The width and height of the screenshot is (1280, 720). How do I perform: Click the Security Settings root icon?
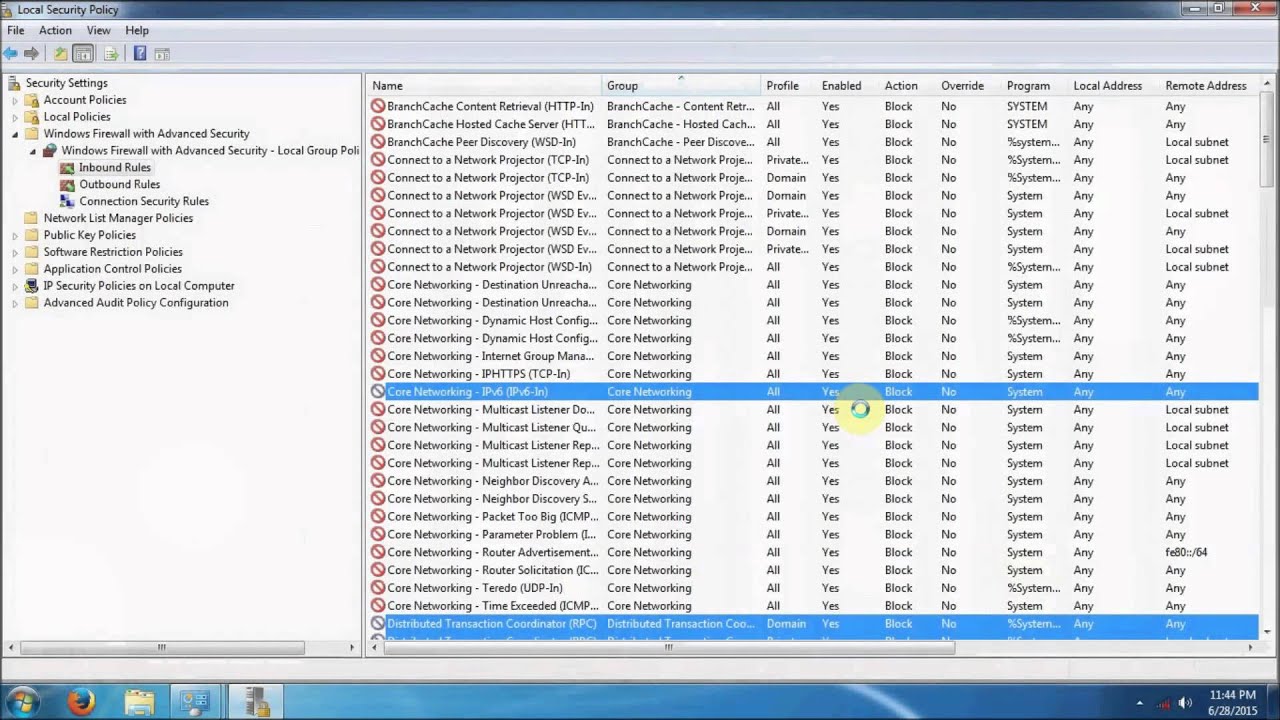[x=14, y=83]
